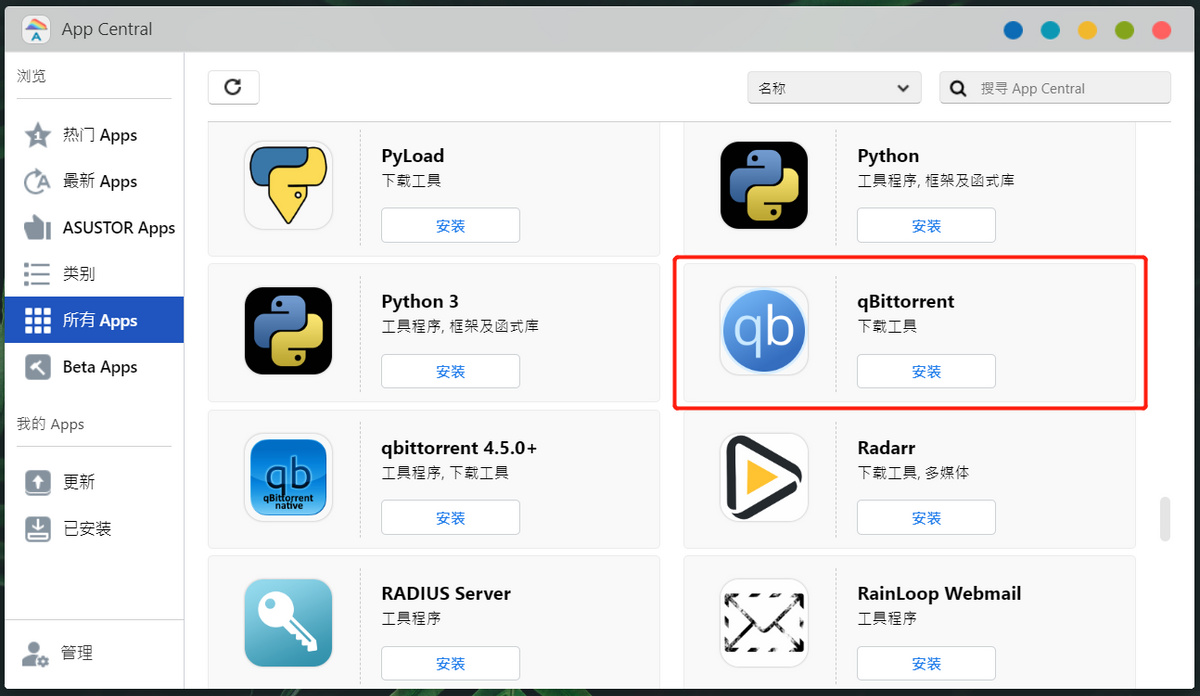The width and height of the screenshot is (1200, 696).
Task: Click the RainLoop Webmail title text
Action: coord(939,594)
